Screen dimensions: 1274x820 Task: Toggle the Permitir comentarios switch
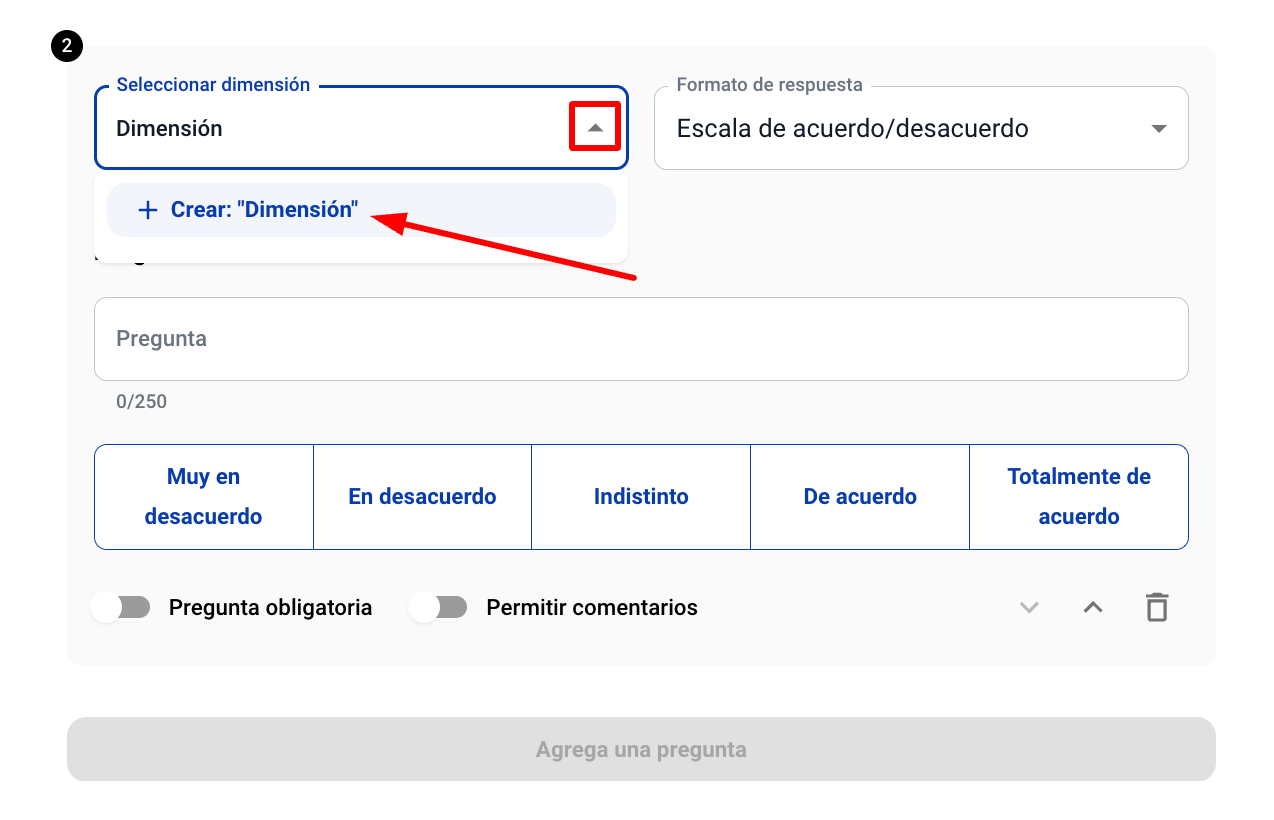pyautogui.click(x=438, y=607)
